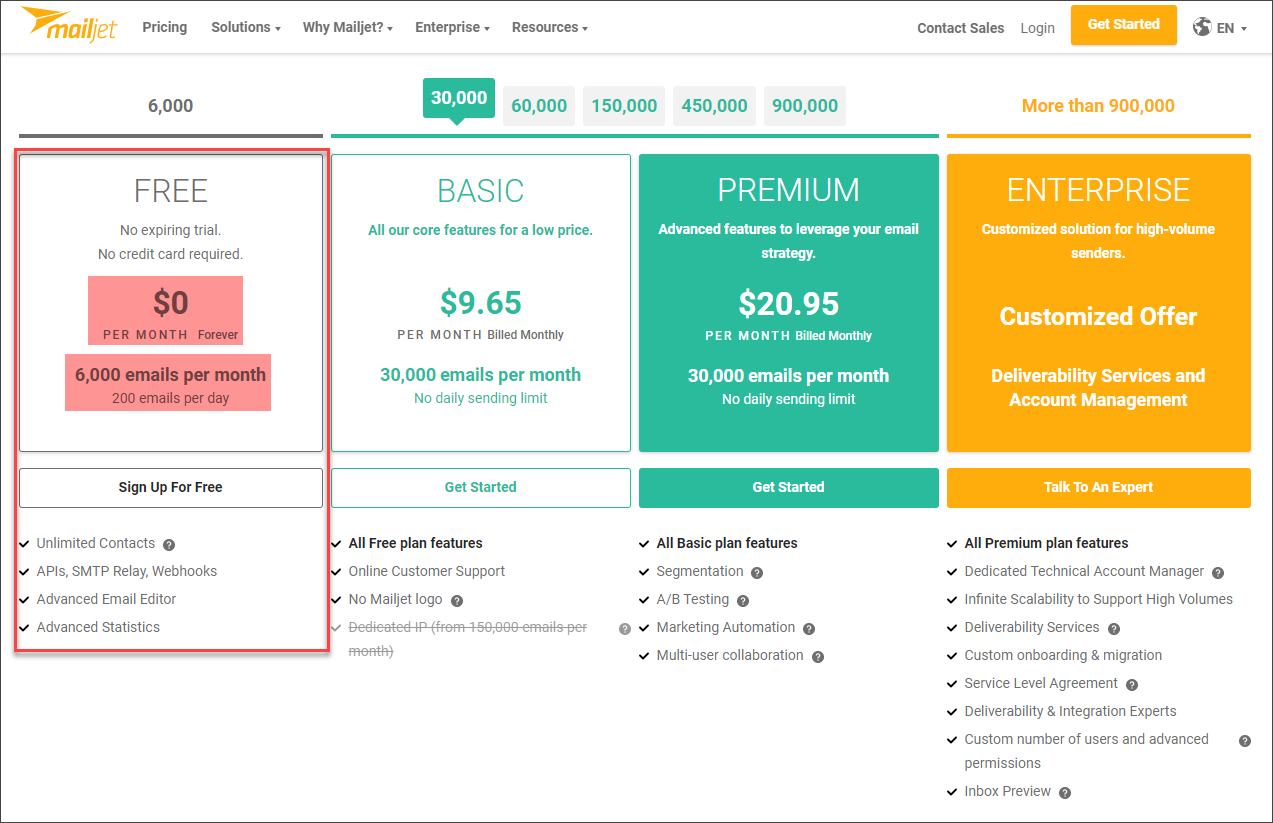
Task: Click the A/B Testing help icon
Action: tap(742, 601)
